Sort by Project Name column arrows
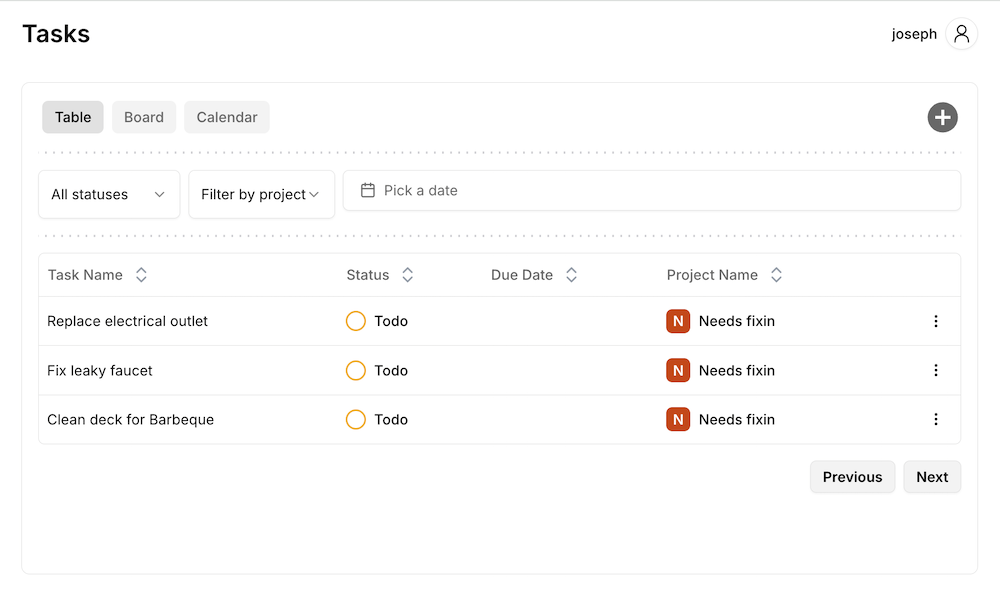Image resolution: width=1000 pixels, height=607 pixels. pyautogui.click(x=776, y=275)
